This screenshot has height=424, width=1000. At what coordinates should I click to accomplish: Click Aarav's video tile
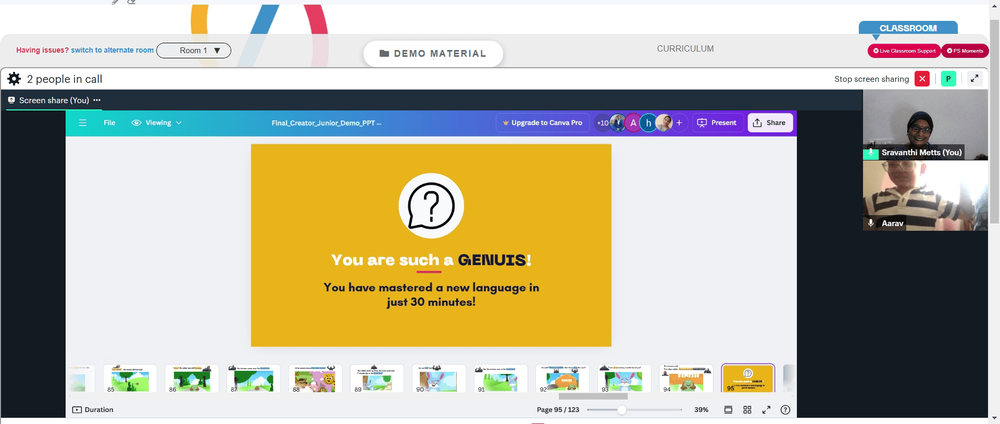point(925,195)
